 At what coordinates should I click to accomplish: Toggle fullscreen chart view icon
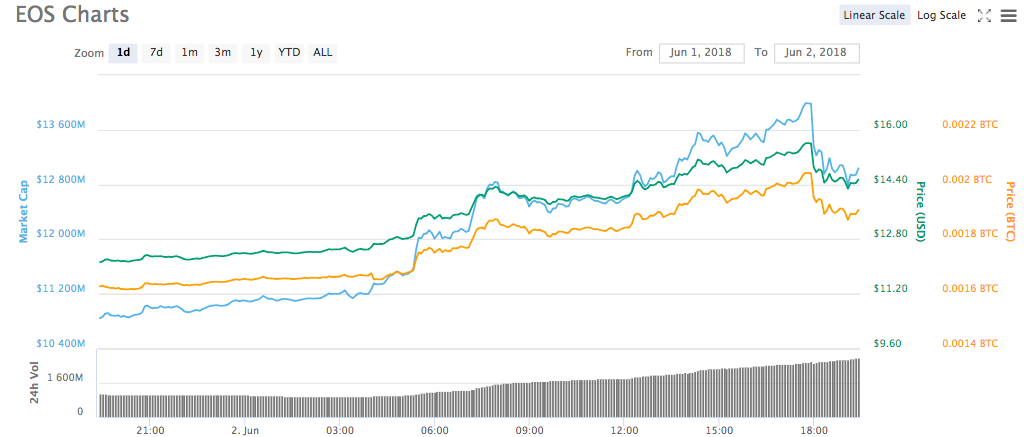point(984,16)
